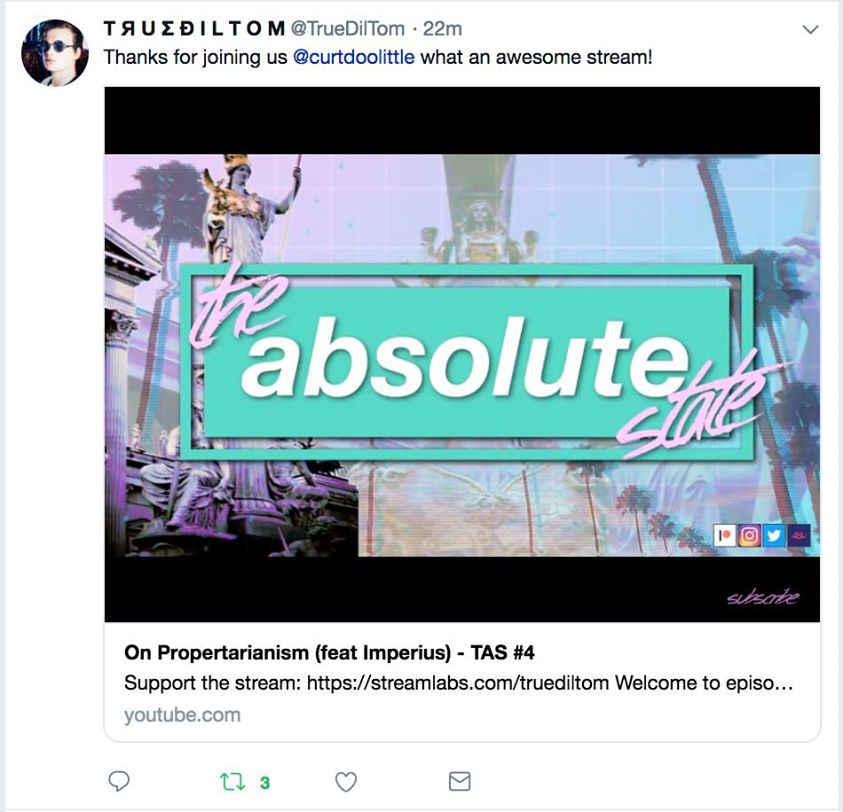Open the On Propertarianism card title
This screenshot has height=812, width=843.
330,652
